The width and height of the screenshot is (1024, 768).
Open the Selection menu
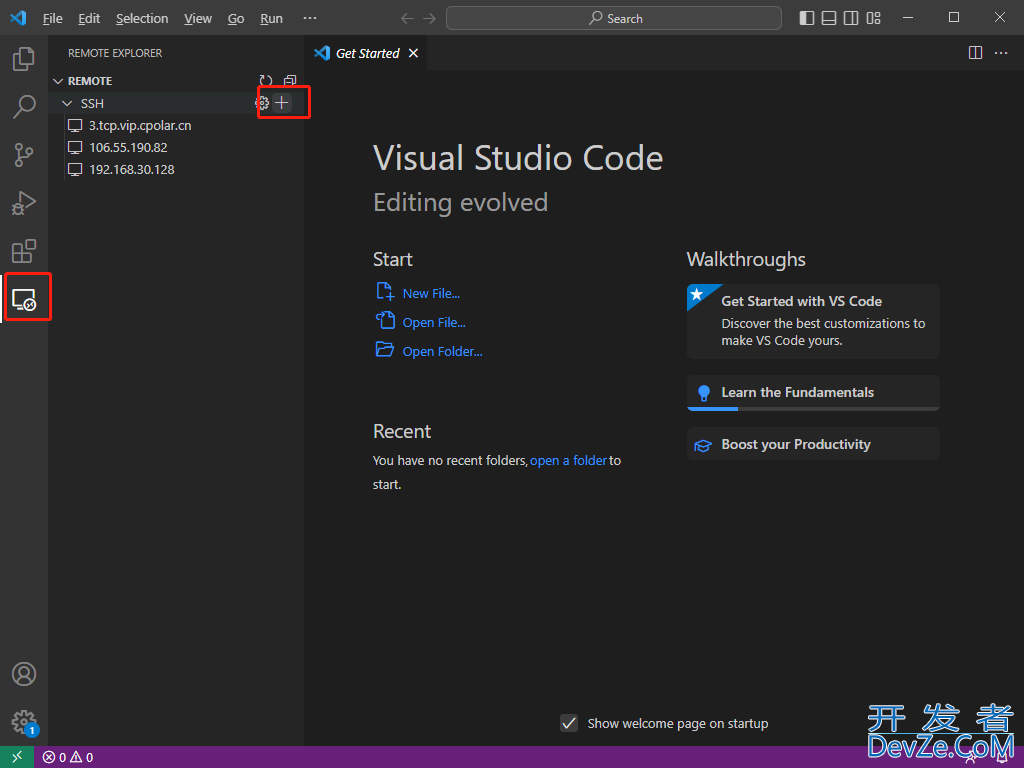[x=142, y=18]
